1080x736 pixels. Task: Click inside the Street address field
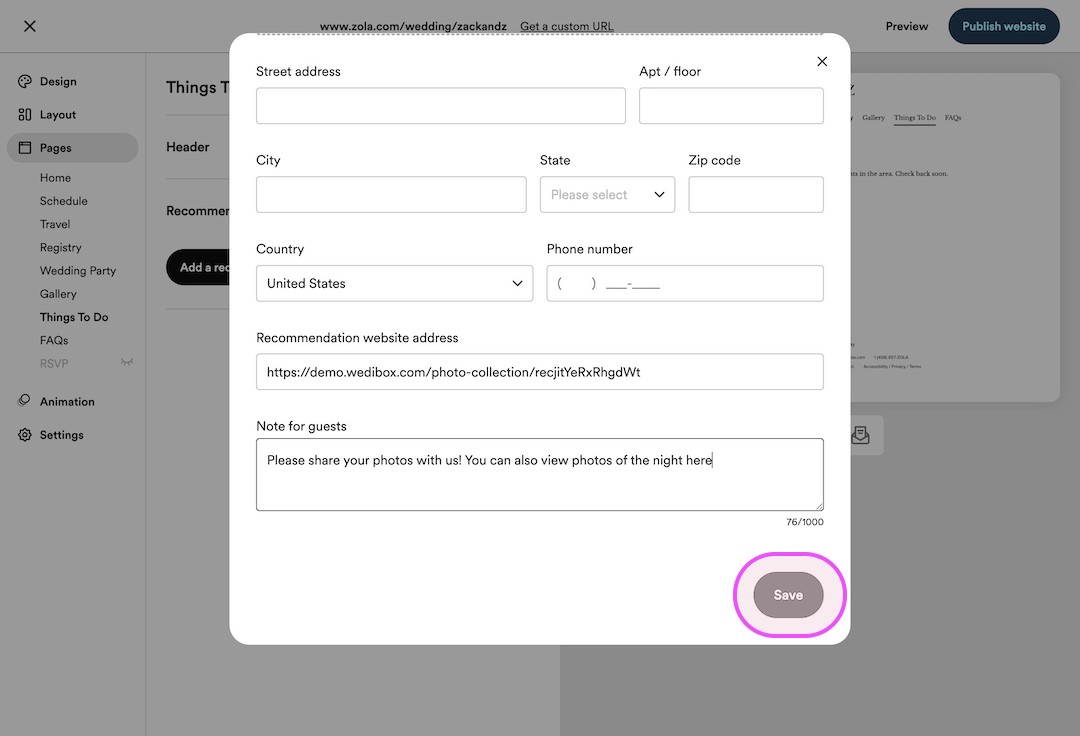pos(440,105)
